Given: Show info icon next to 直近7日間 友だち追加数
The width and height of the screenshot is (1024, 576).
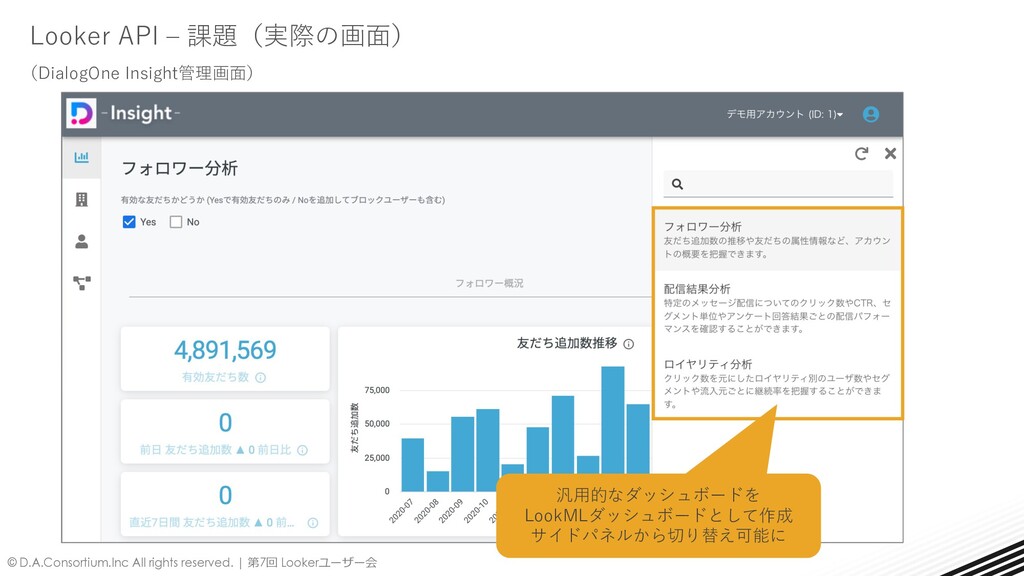Looking at the screenshot, I should (x=313, y=522).
